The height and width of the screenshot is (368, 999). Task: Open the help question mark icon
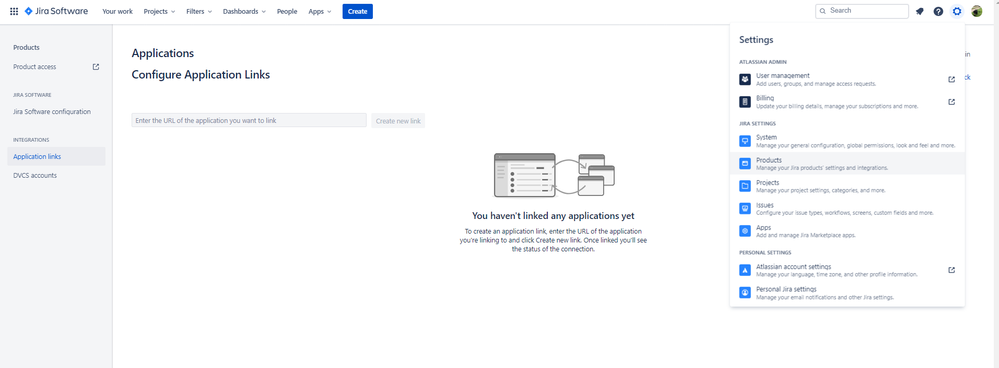coord(938,11)
